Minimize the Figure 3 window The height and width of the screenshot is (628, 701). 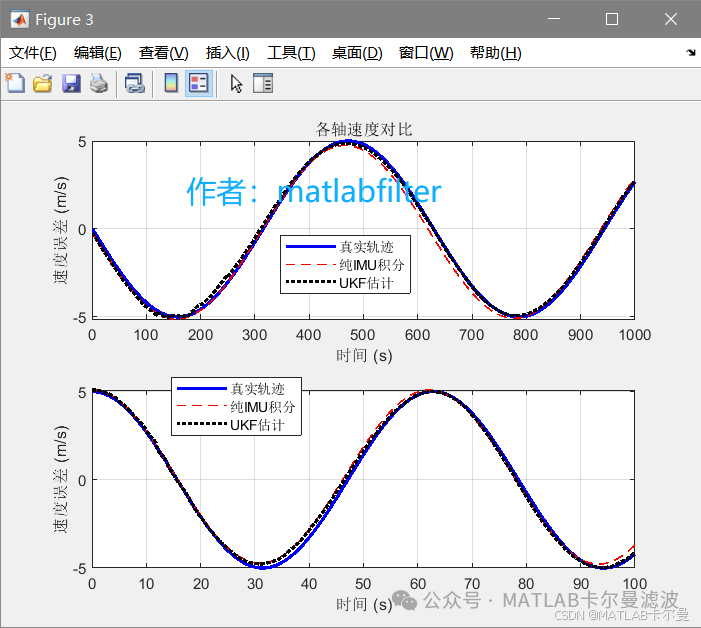pyautogui.click(x=554, y=19)
